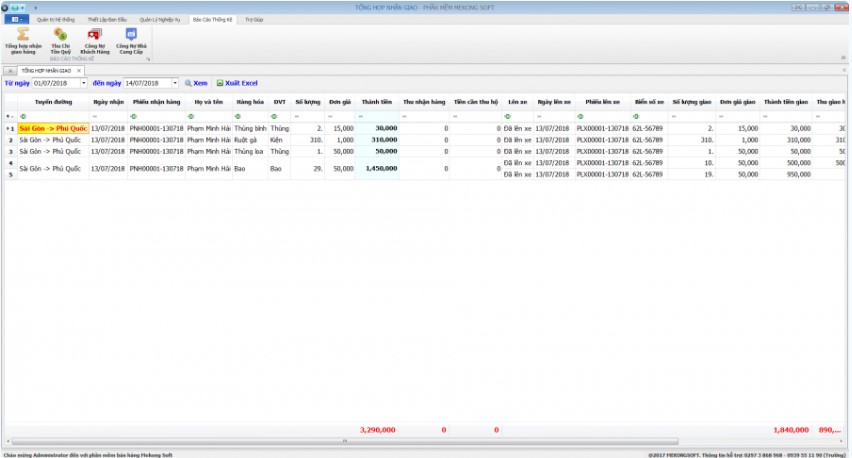
Task: Open the Trợ Giúp ribbon tab
Action: pyautogui.click(x=254, y=19)
